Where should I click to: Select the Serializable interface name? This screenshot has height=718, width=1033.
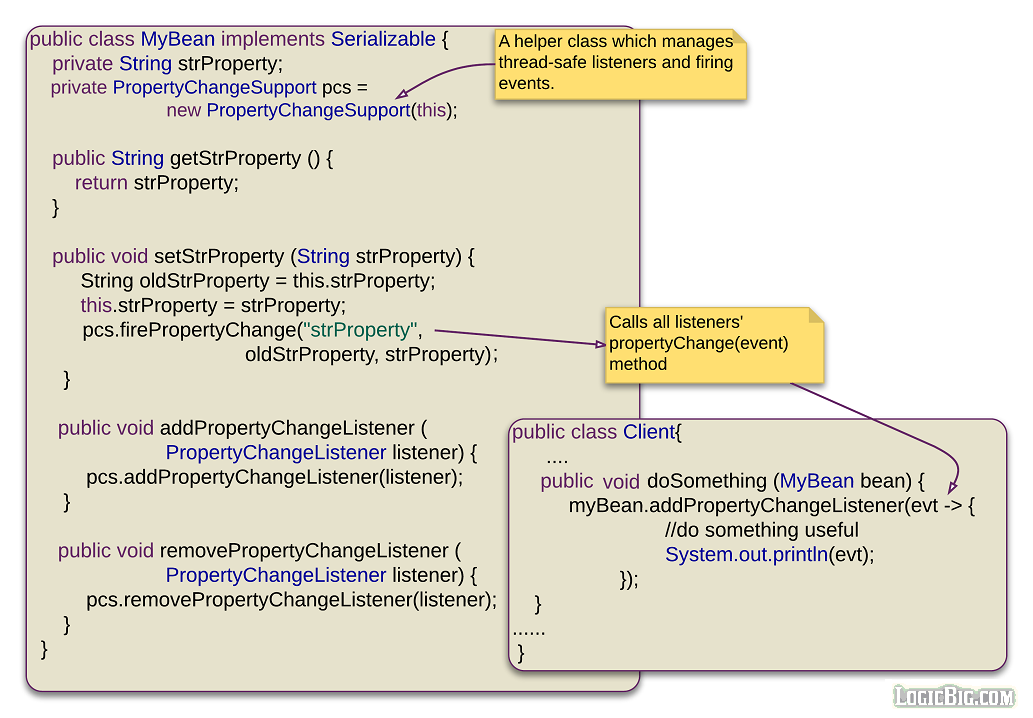pos(383,39)
